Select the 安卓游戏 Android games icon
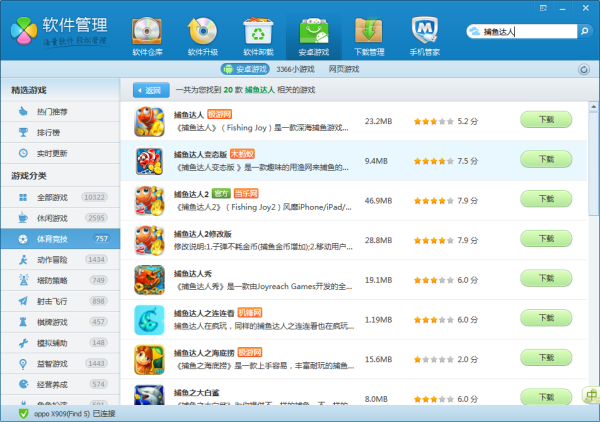 click(x=314, y=37)
